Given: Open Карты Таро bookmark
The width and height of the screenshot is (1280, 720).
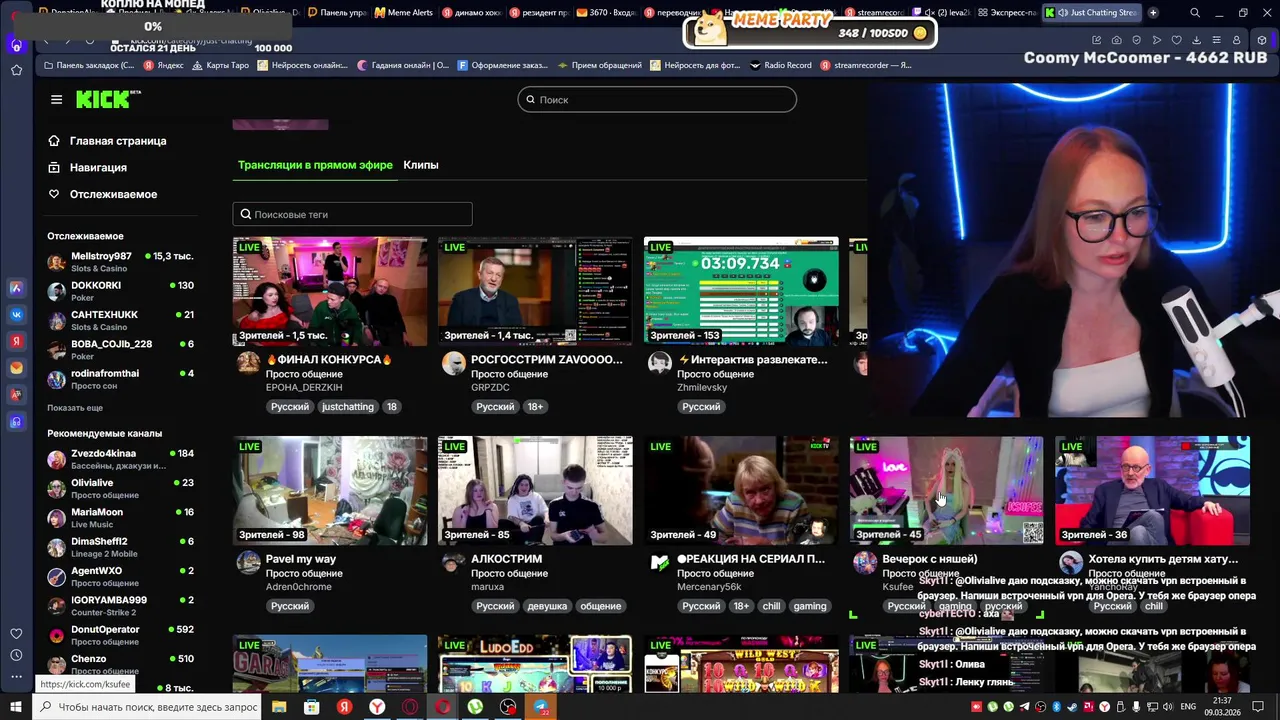Looking at the screenshot, I should (220, 65).
